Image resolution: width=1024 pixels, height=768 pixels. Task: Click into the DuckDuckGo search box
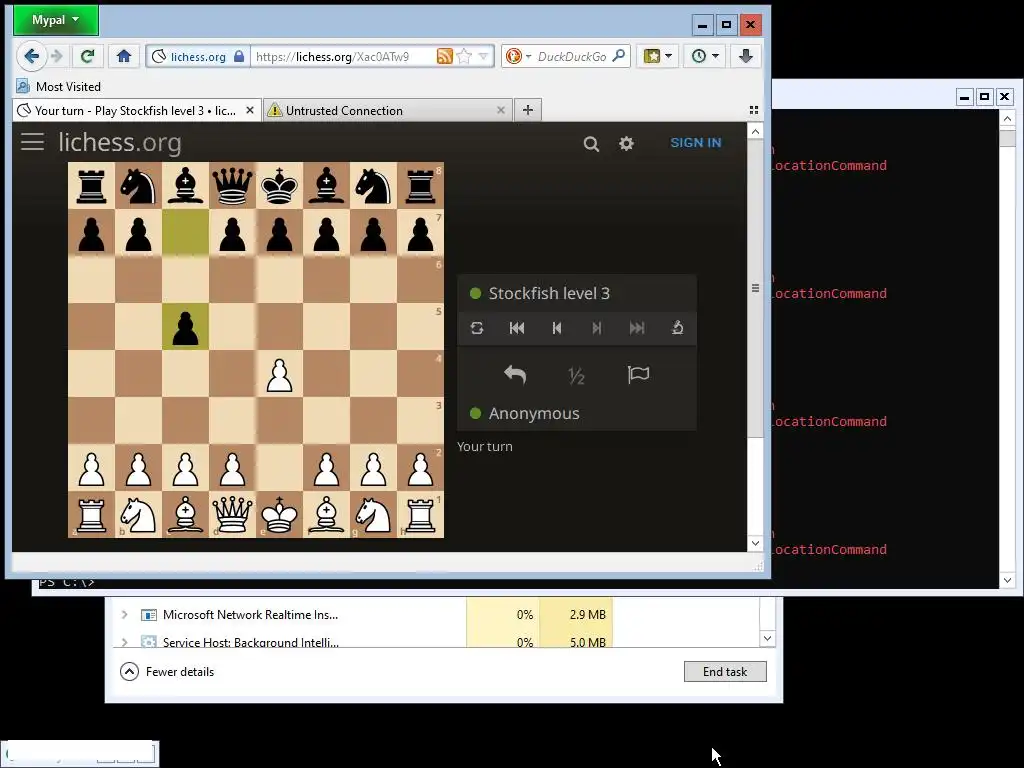pos(572,57)
